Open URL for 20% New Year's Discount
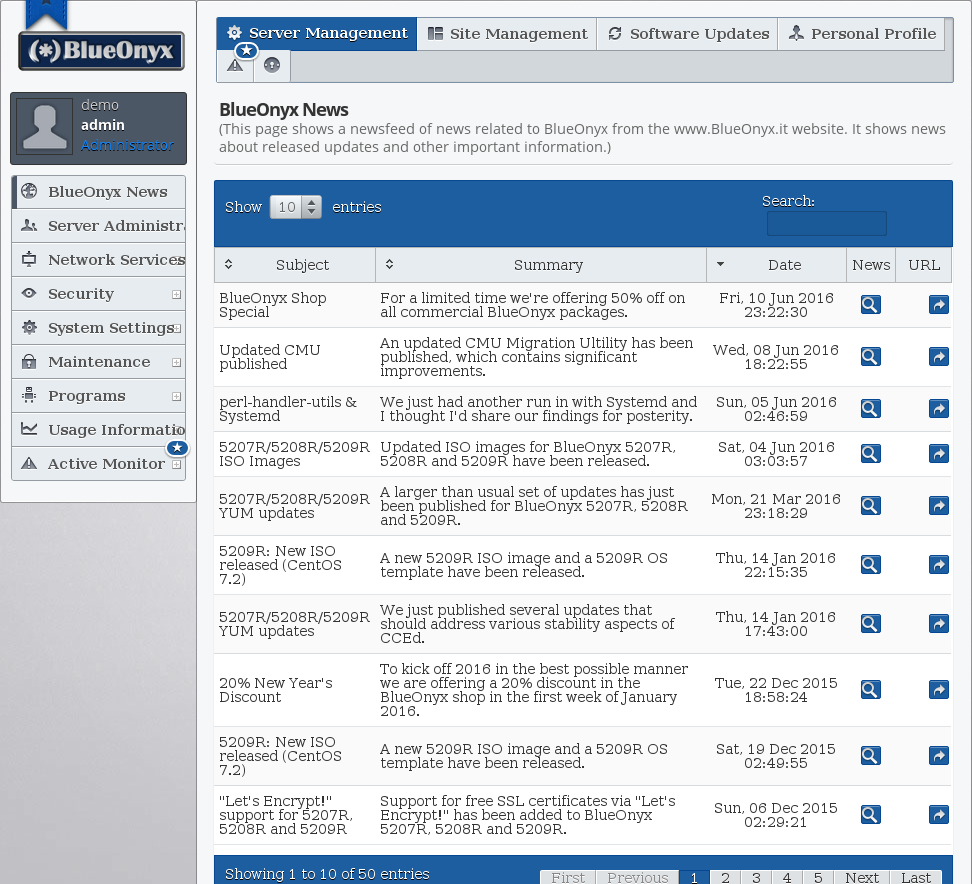The width and height of the screenshot is (972, 884). (x=939, y=689)
